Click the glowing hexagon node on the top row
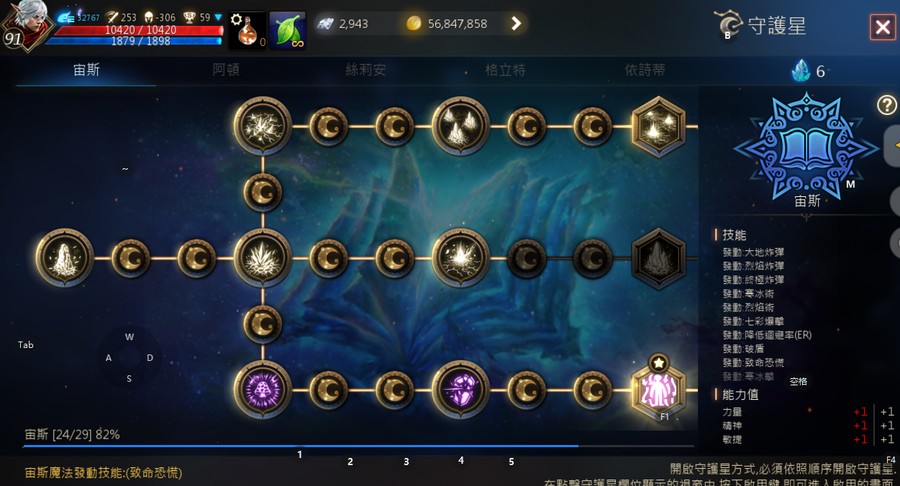 pos(658,126)
